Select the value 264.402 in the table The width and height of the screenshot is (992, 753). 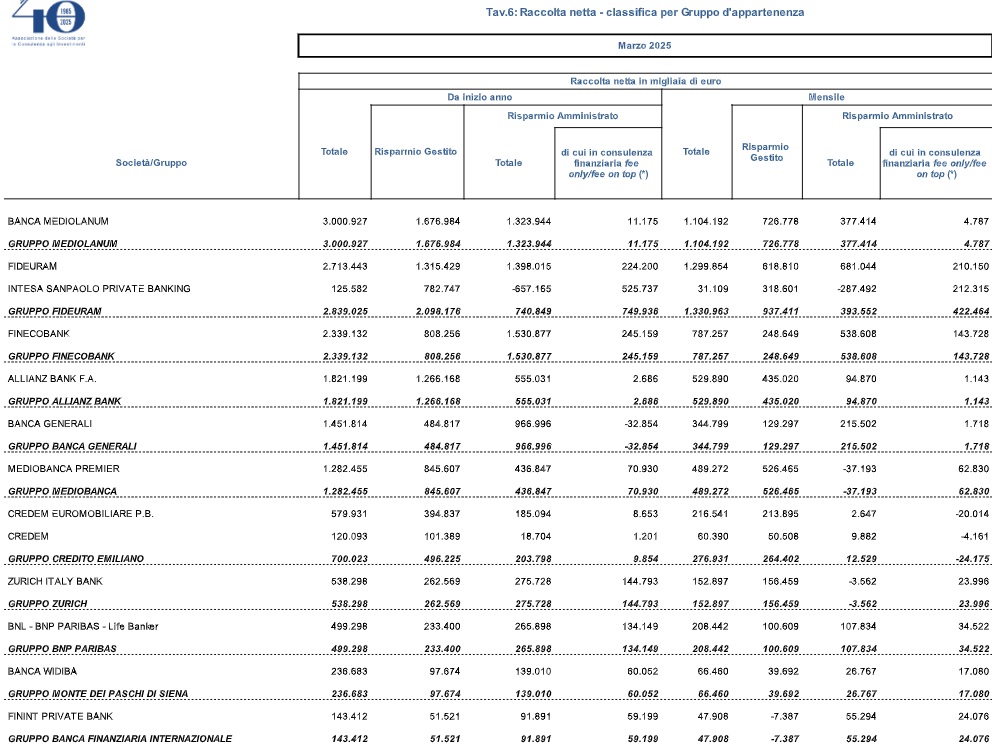click(780, 559)
